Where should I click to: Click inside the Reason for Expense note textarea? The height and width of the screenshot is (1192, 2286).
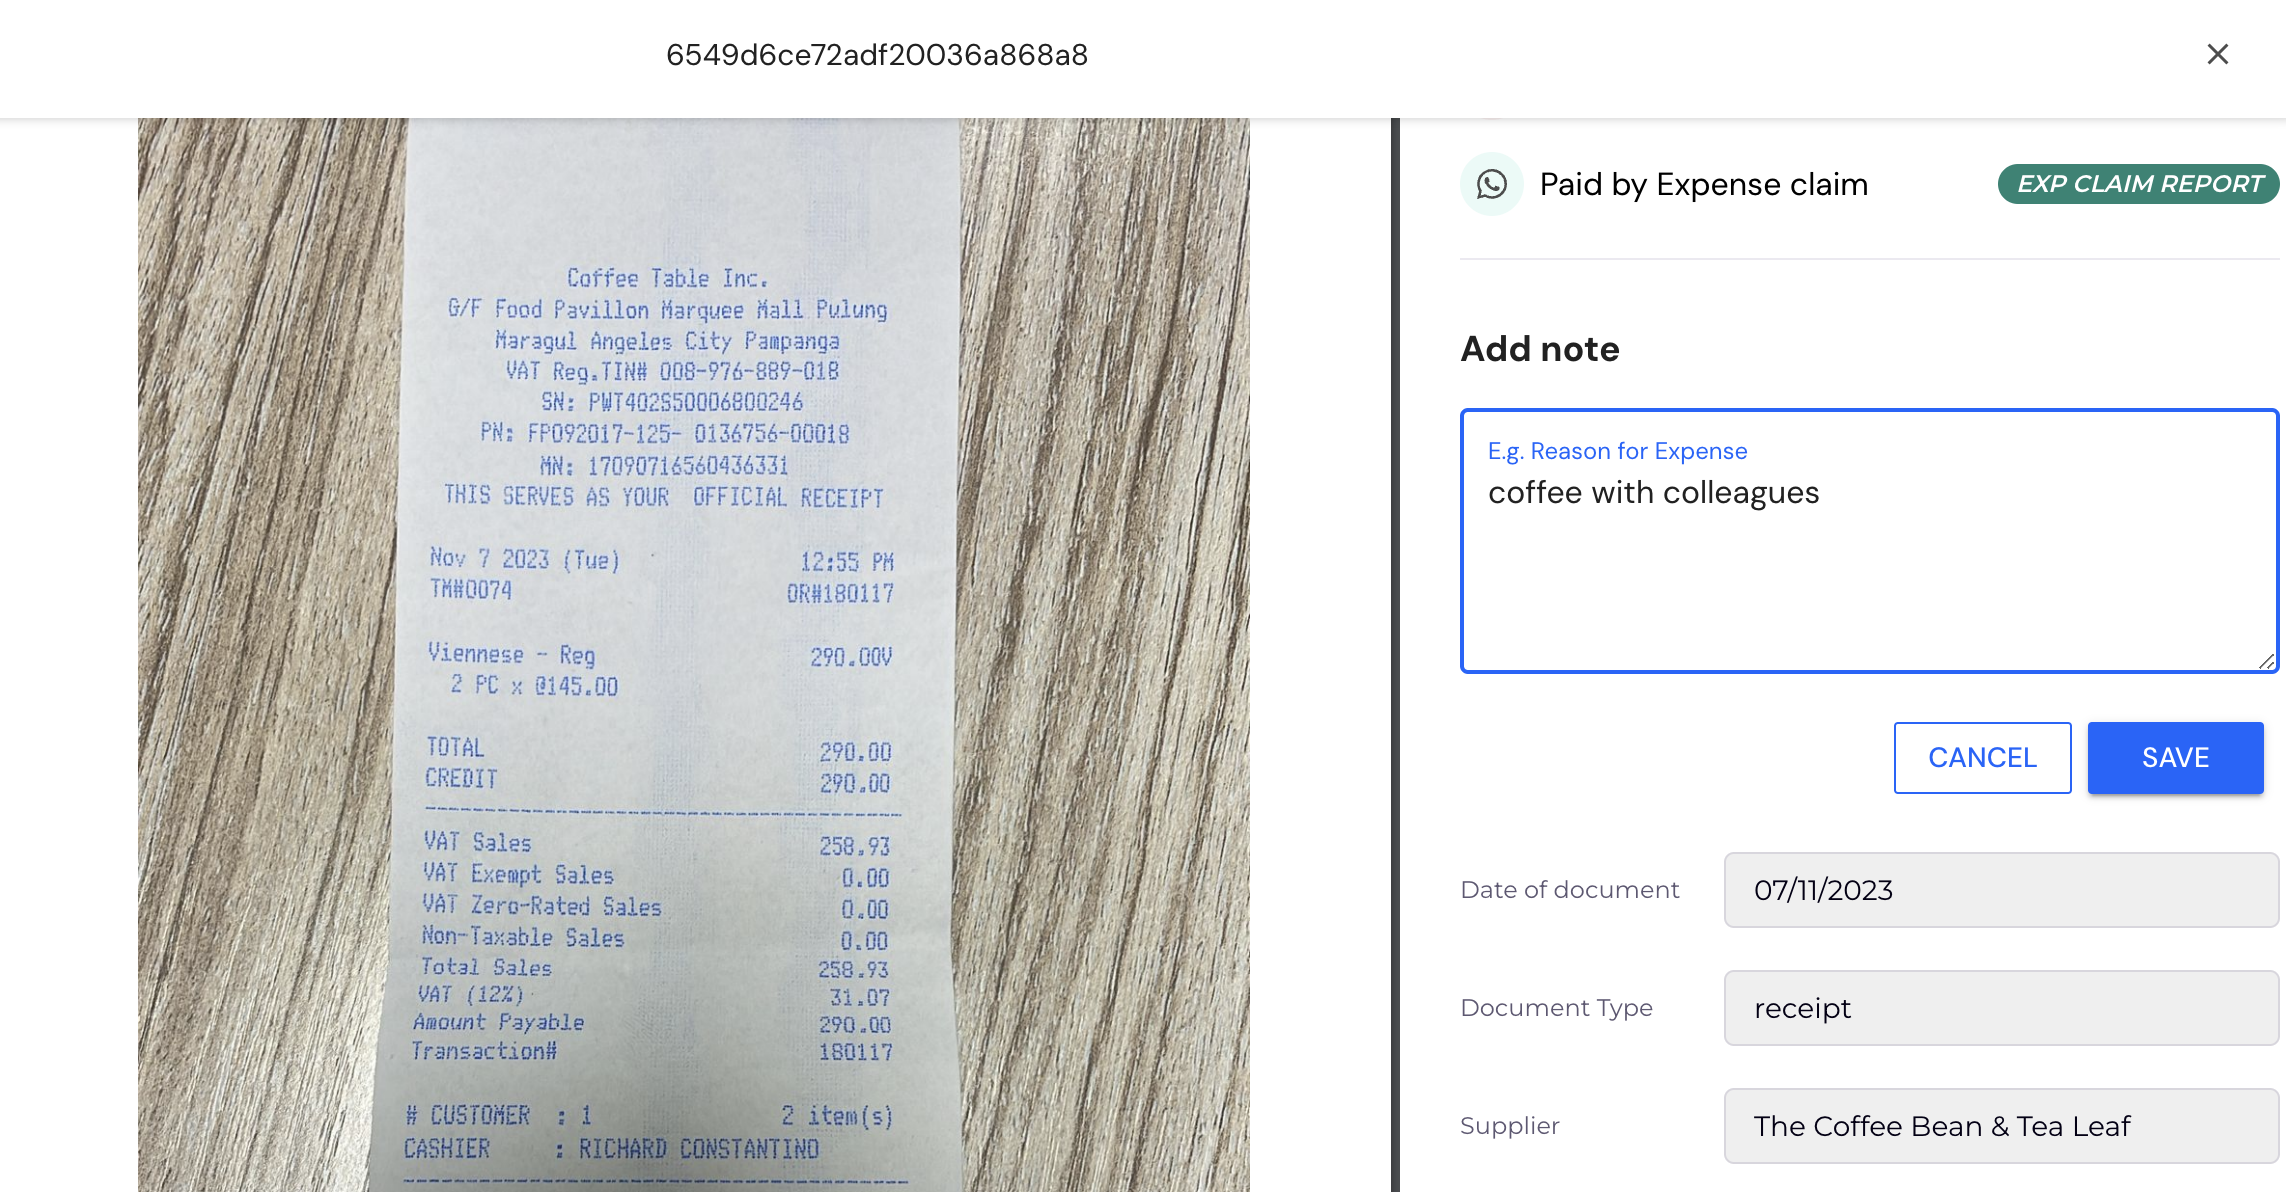click(x=1869, y=541)
